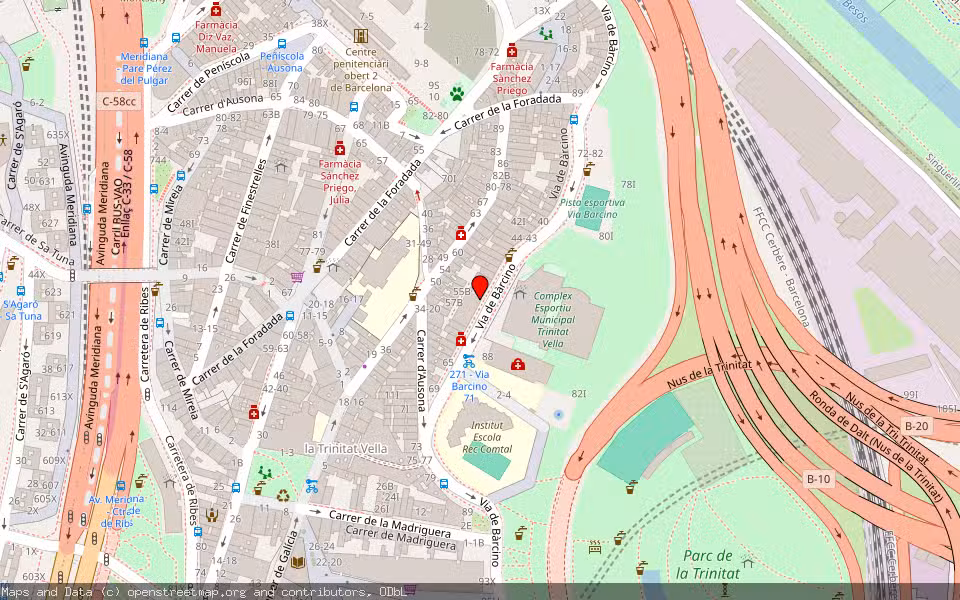Click the waste basket icon near house numbers 72-82

[x=587, y=172]
